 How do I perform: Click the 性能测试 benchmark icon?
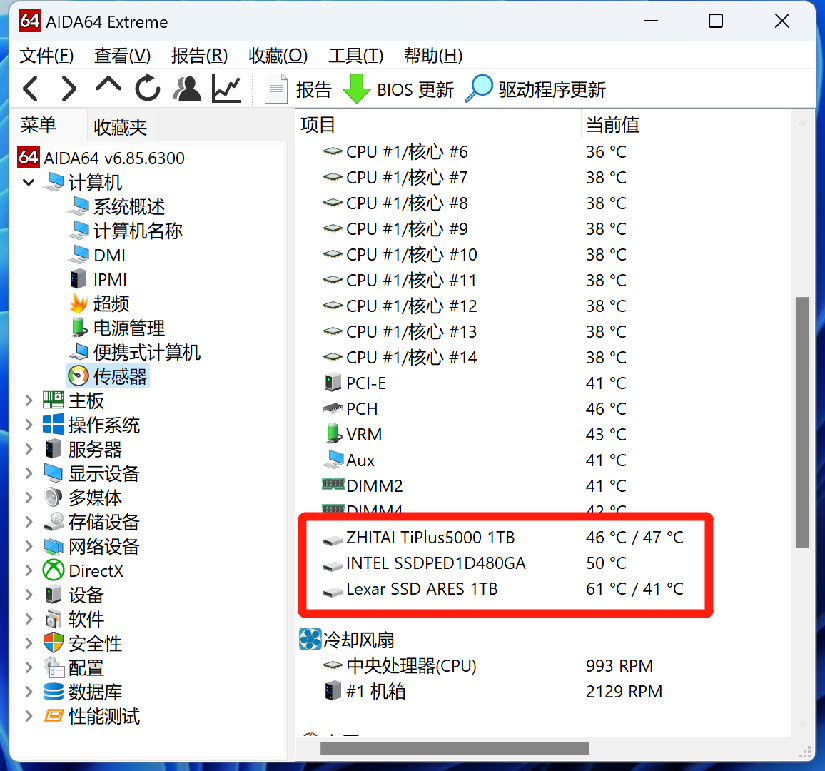coord(53,716)
